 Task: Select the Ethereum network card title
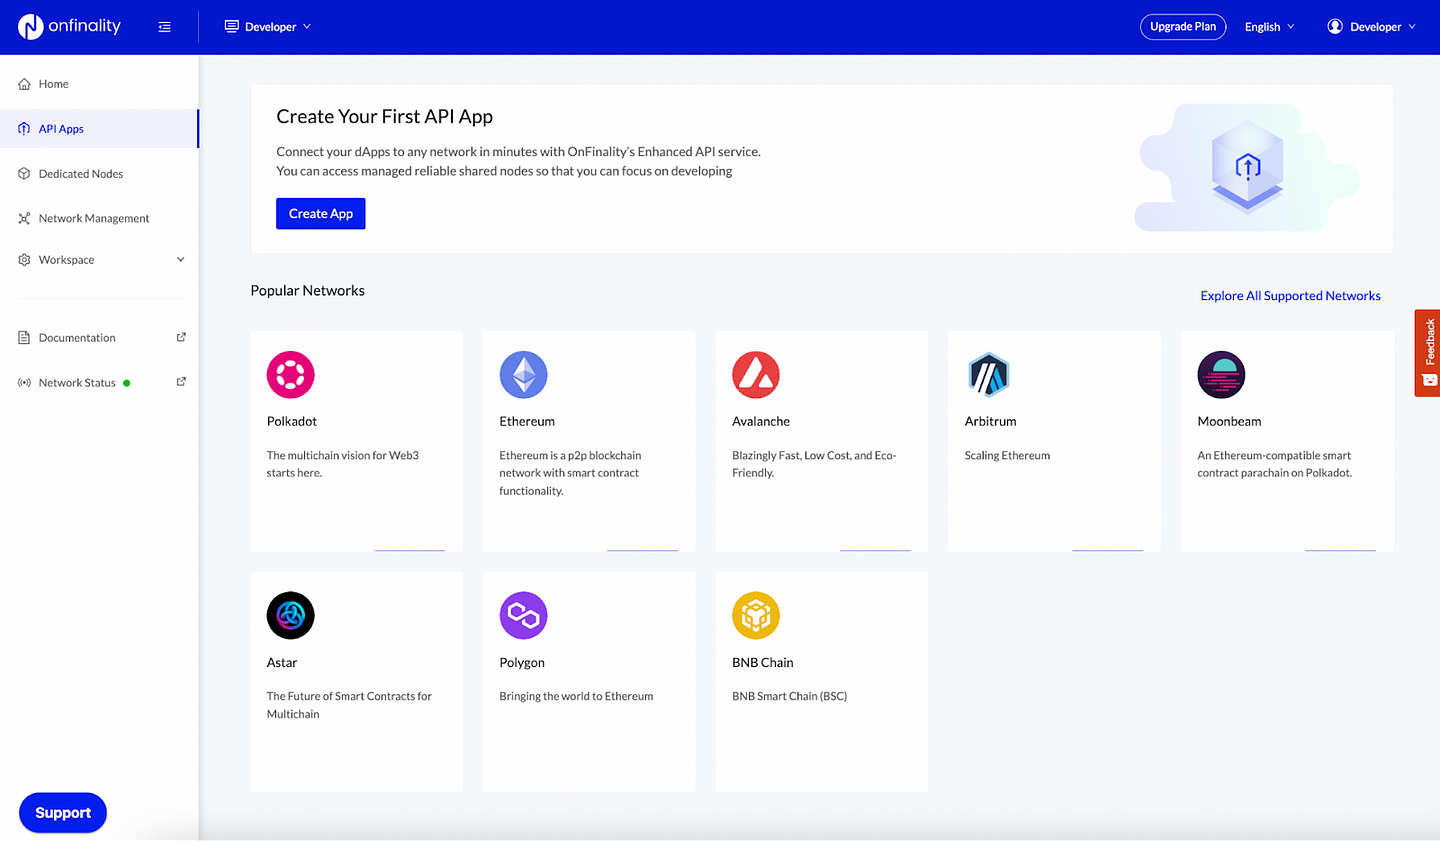click(x=527, y=422)
